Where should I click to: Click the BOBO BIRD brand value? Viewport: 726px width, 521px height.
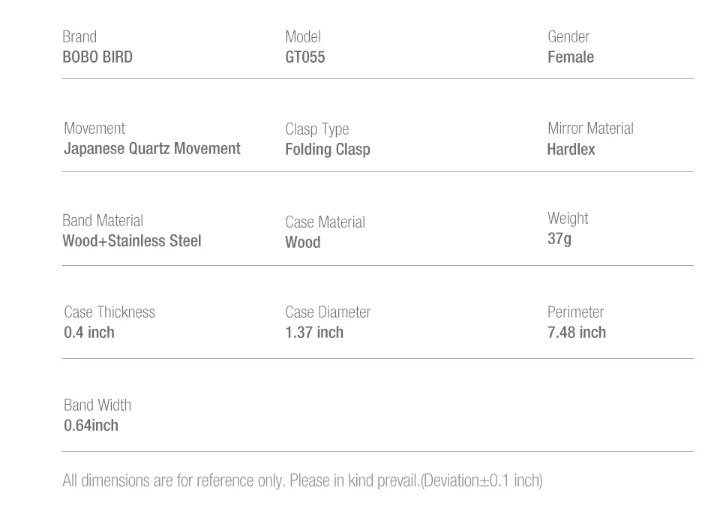[98, 57]
